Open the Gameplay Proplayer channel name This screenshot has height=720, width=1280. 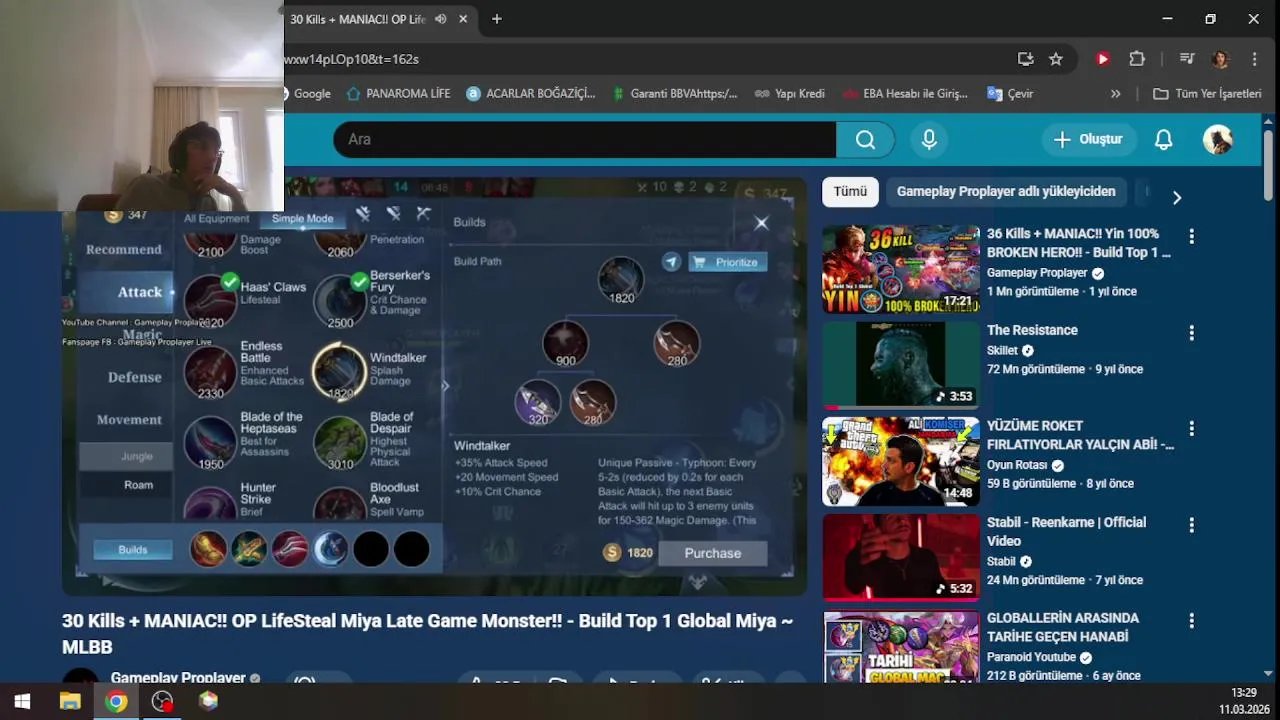click(x=178, y=677)
